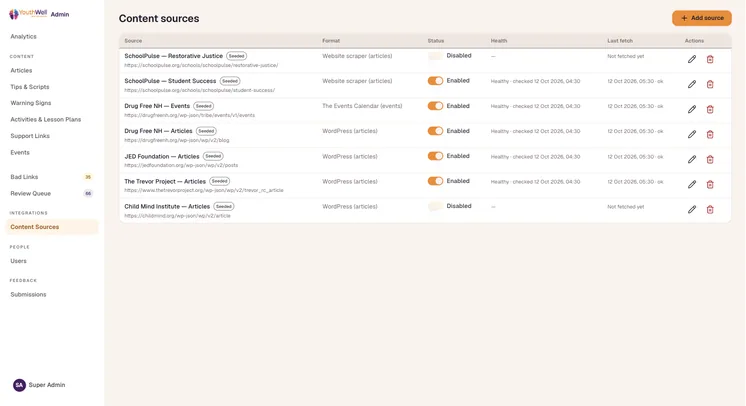Screen dimensions: 746x406
Task: Open Analytics in the sidebar
Action: tap(23, 36)
